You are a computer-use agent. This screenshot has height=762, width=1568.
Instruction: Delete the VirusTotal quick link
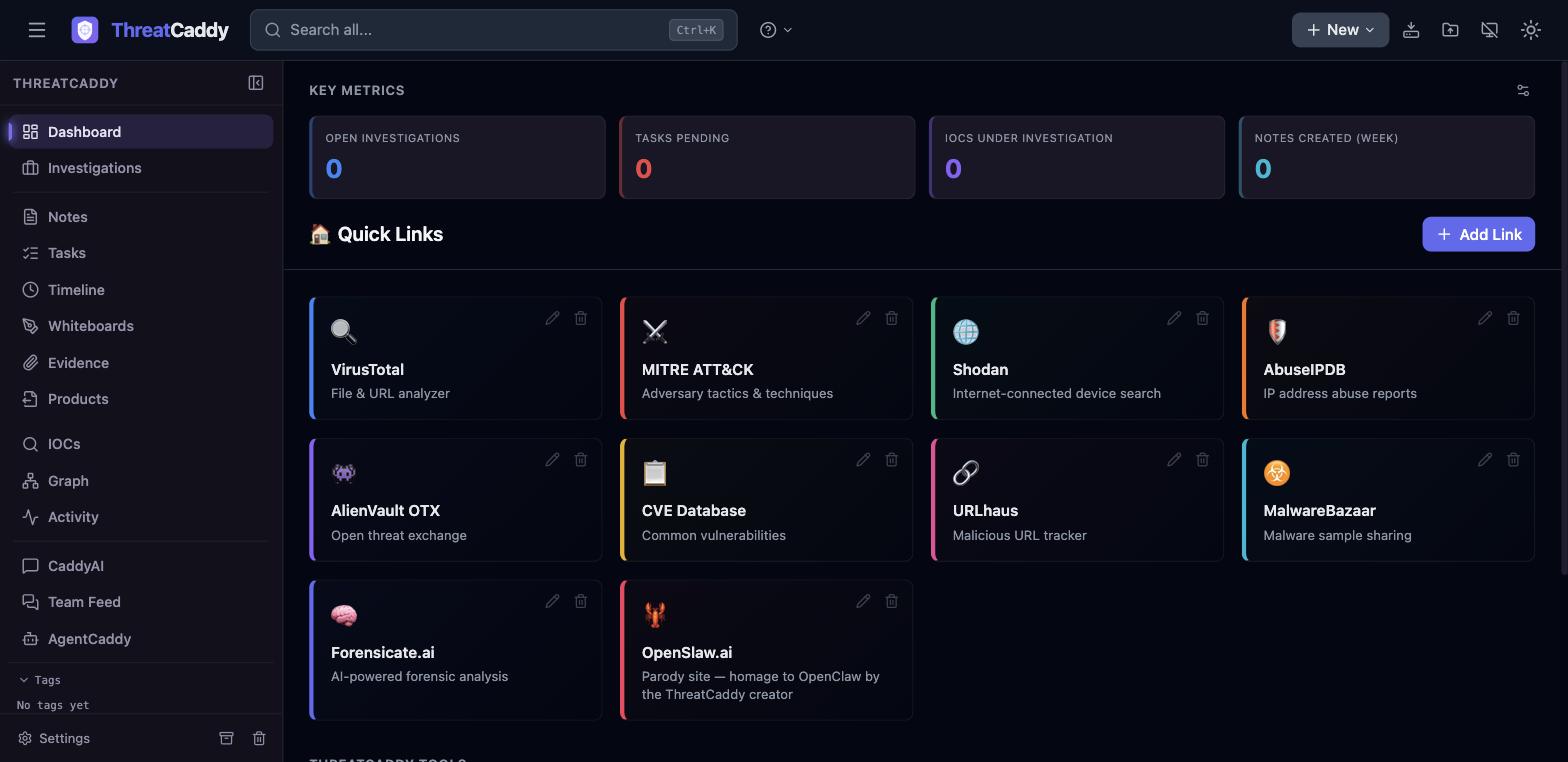click(x=581, y=318)
